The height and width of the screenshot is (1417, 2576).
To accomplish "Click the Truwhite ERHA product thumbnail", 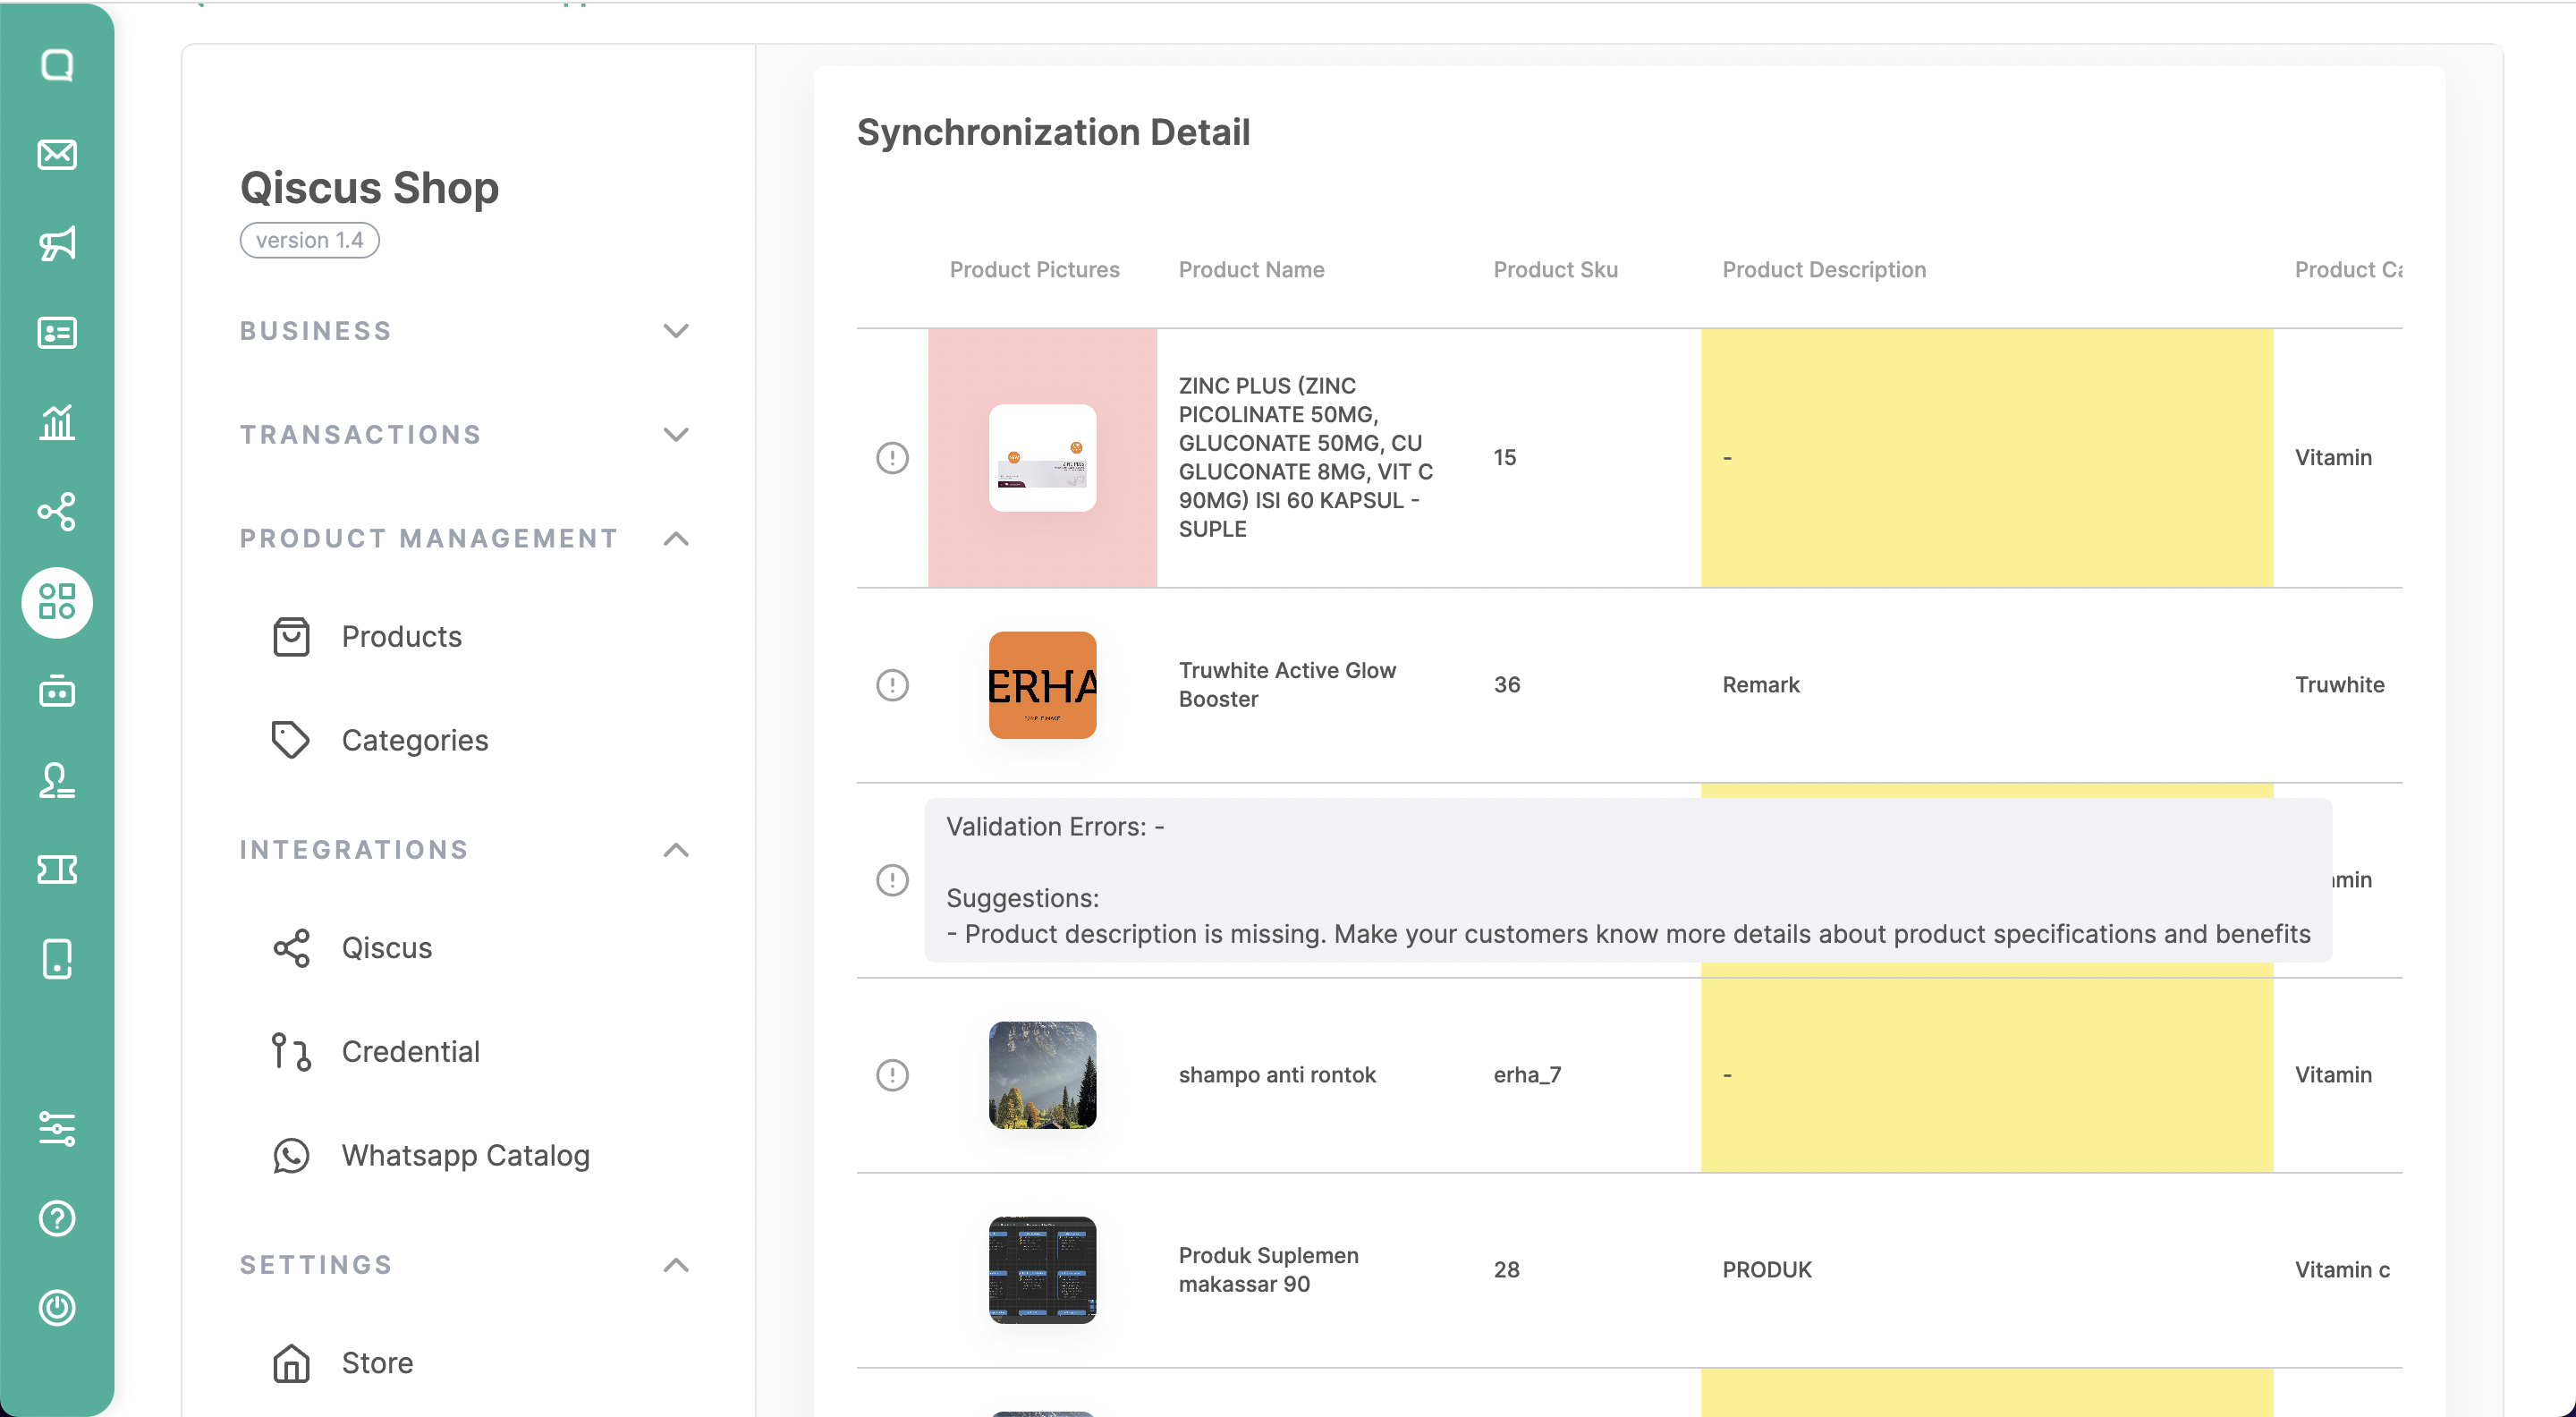I will tap(1042, 685).
